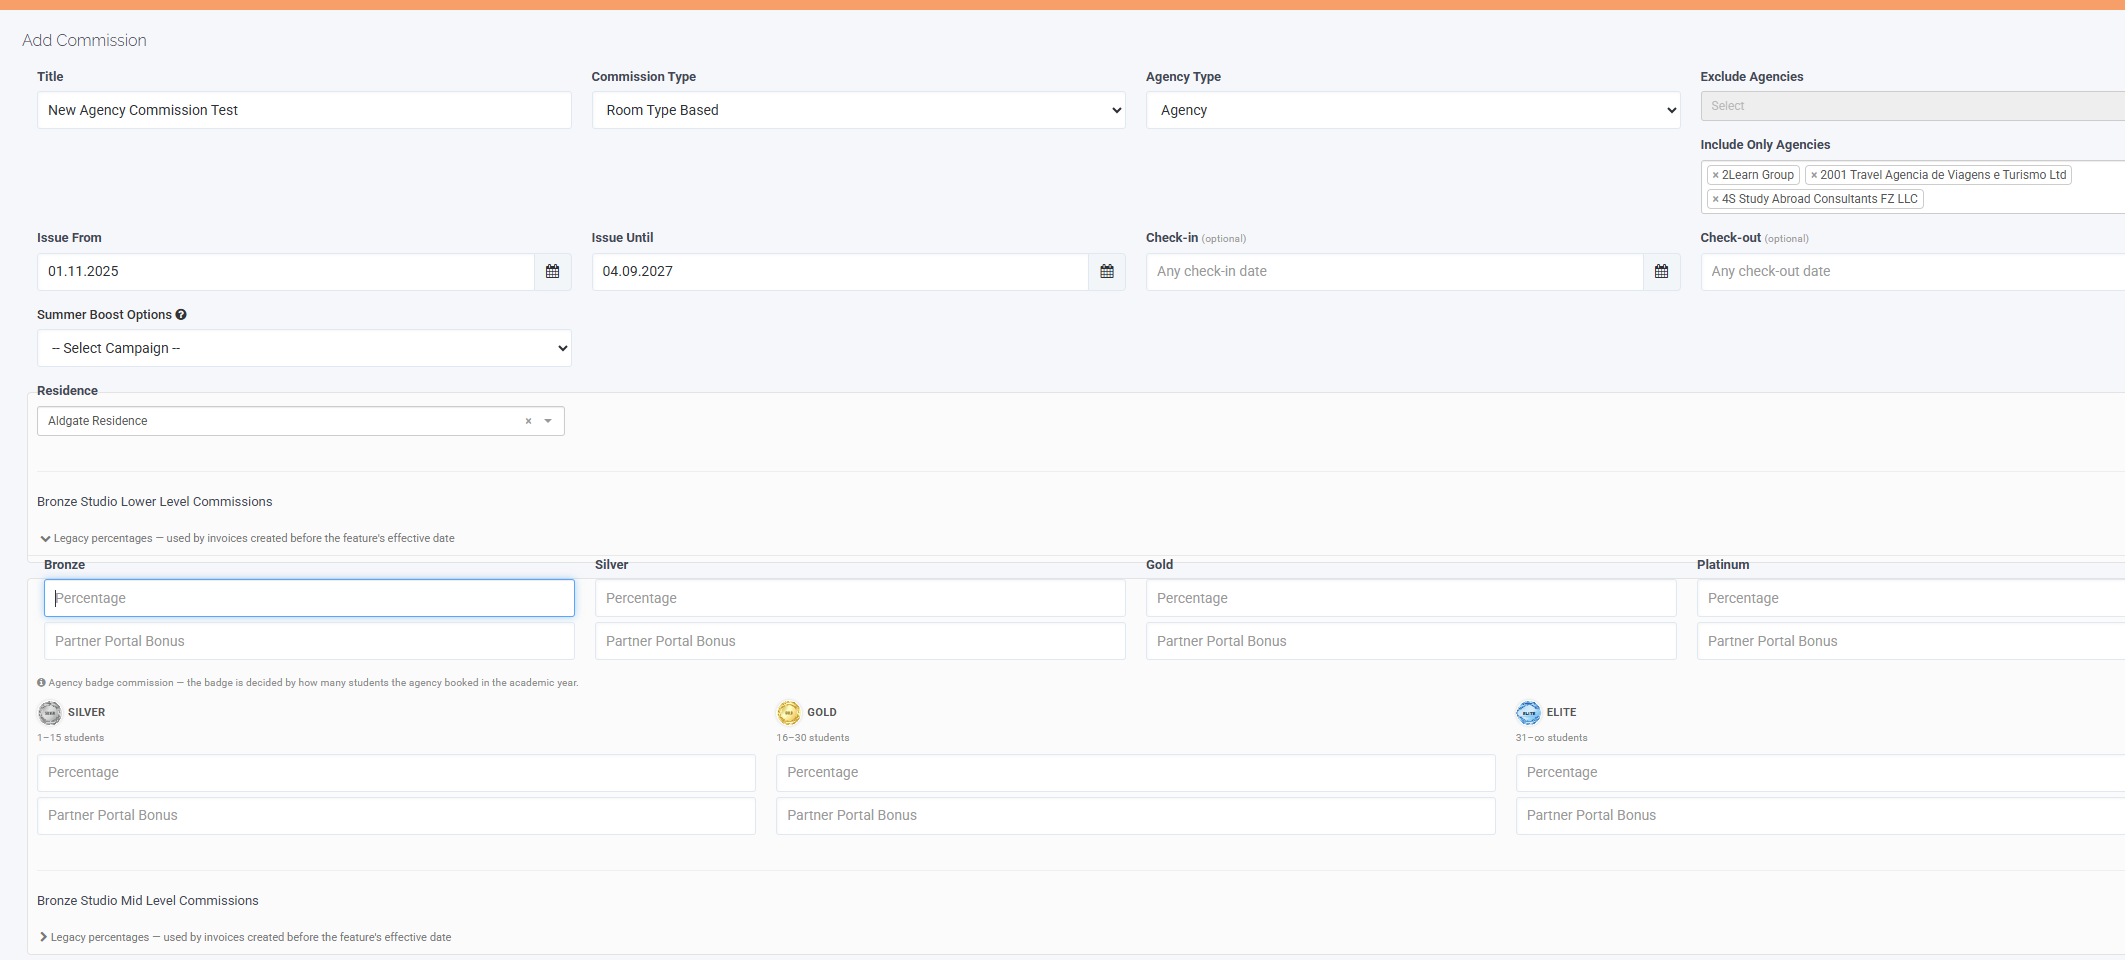This screenshot has width=2125, height=960.
Task: Open the Agency Type dropdown
Action: [1413, 110]
